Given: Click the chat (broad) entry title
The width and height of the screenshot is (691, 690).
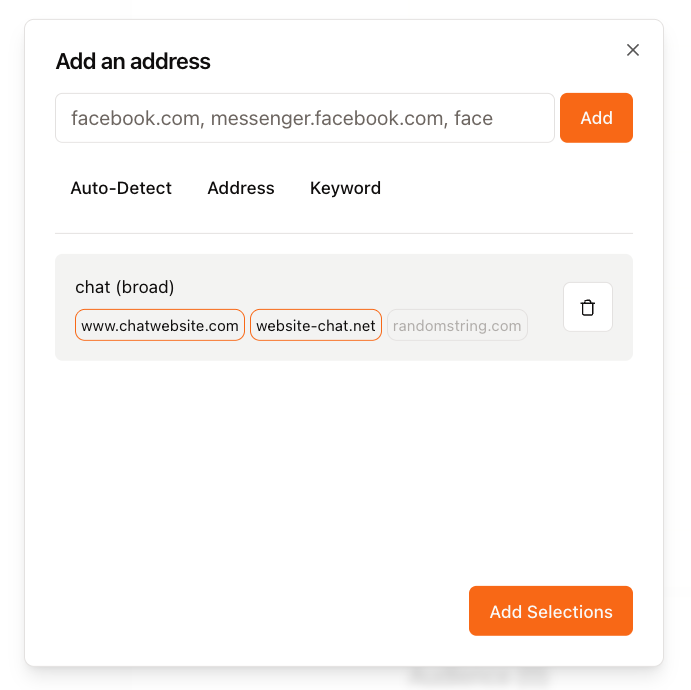Looking at the screenshot, I should point(125,287).
